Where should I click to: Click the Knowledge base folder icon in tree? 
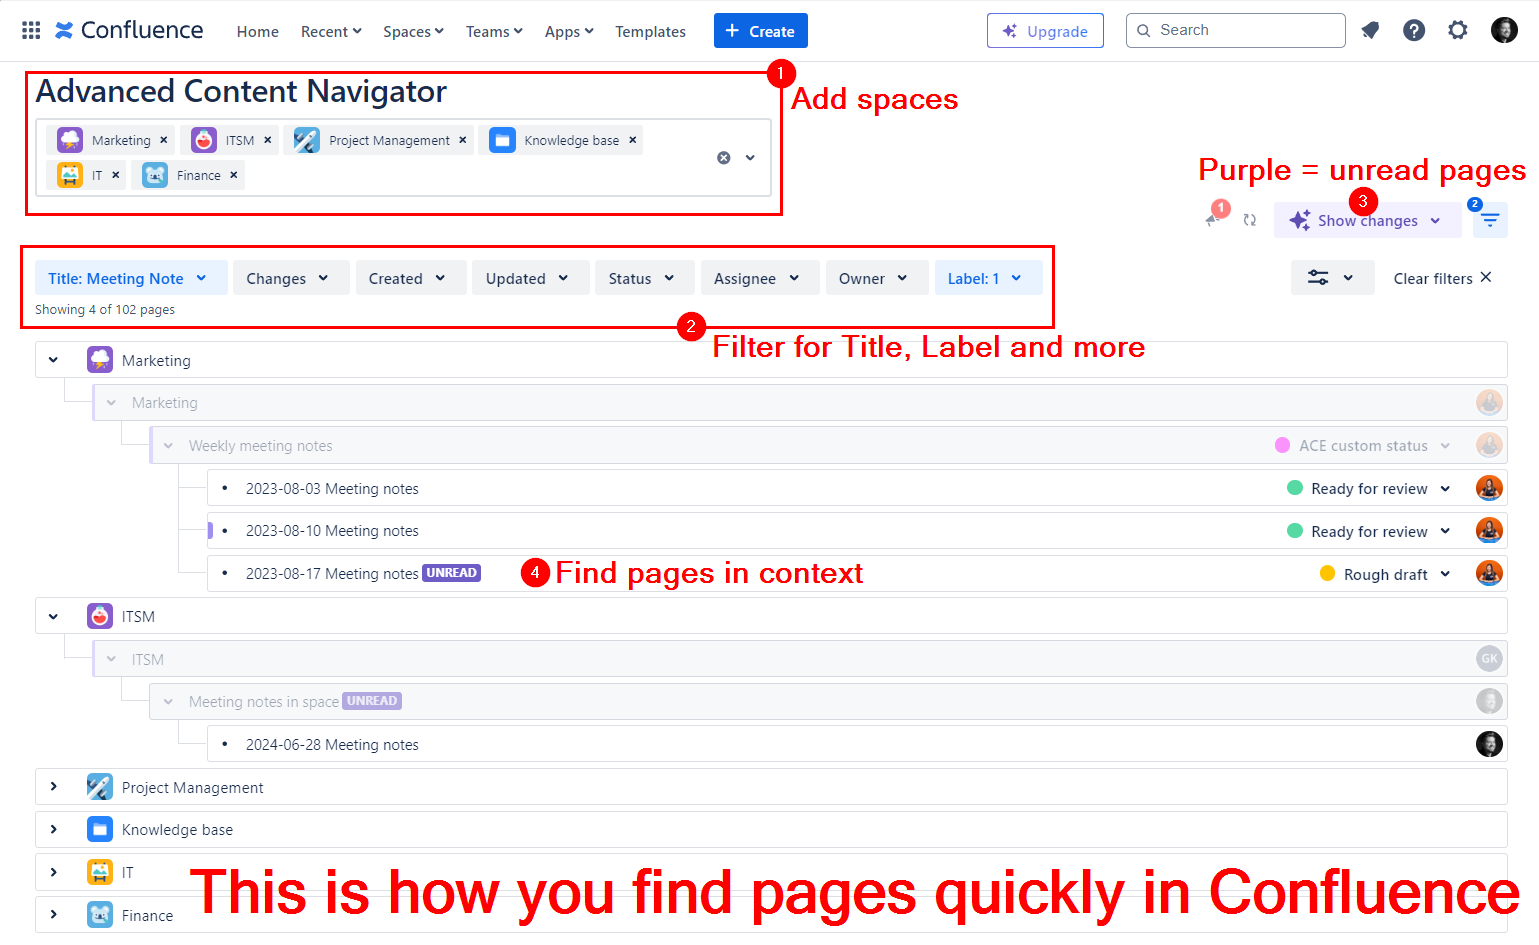[100, 829]
